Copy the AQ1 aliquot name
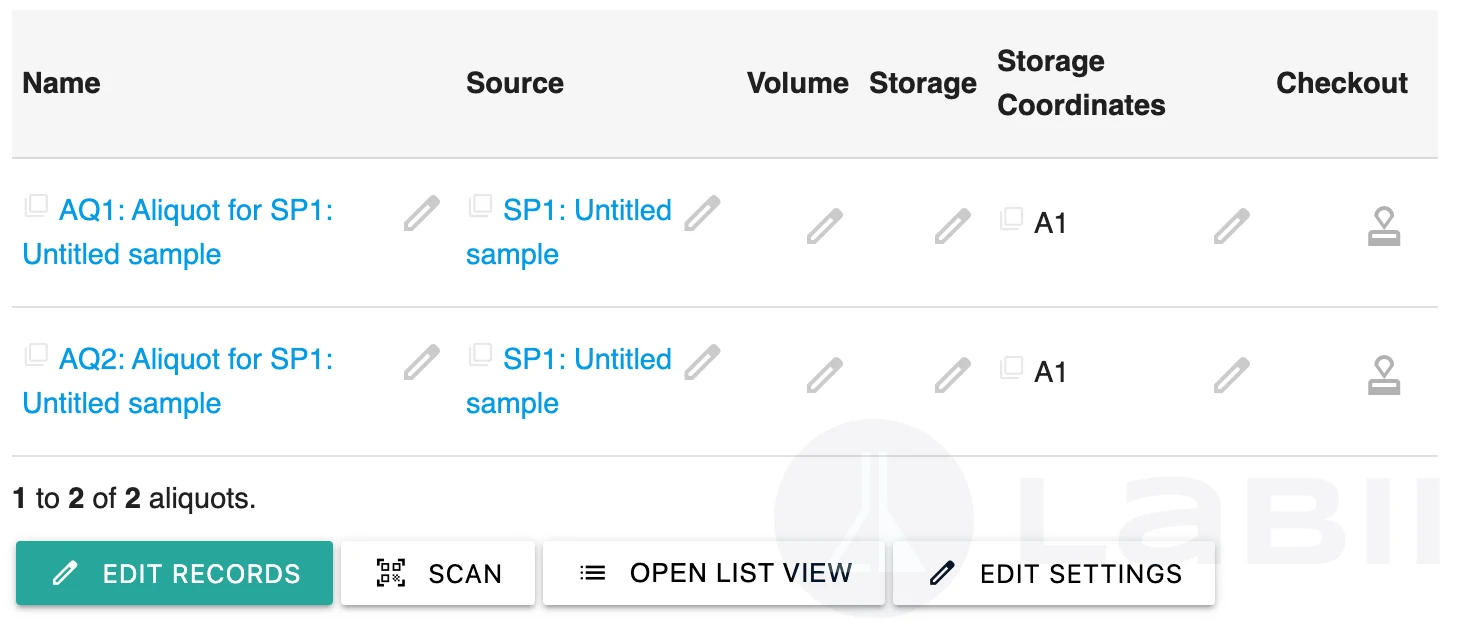1462x628 pixels. pos(36,207)
